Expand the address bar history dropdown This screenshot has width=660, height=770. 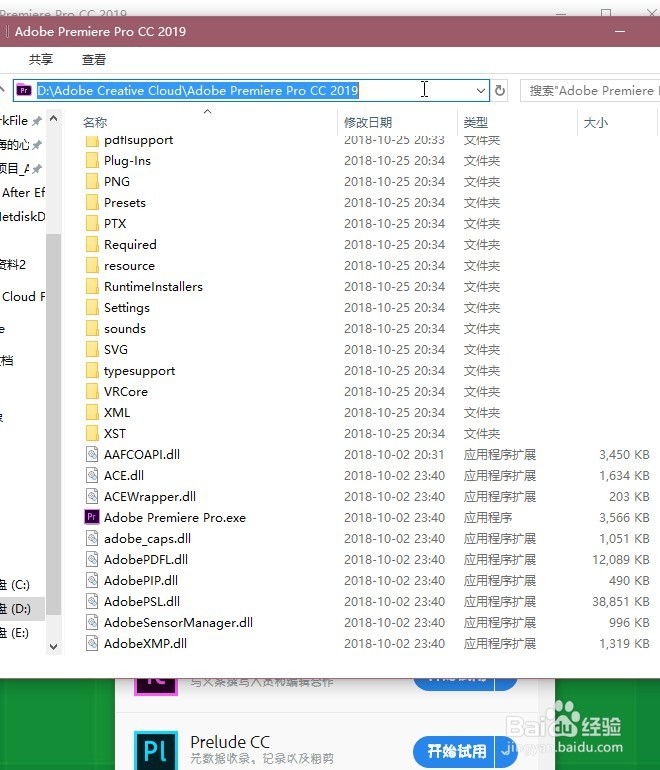(481, 90)
